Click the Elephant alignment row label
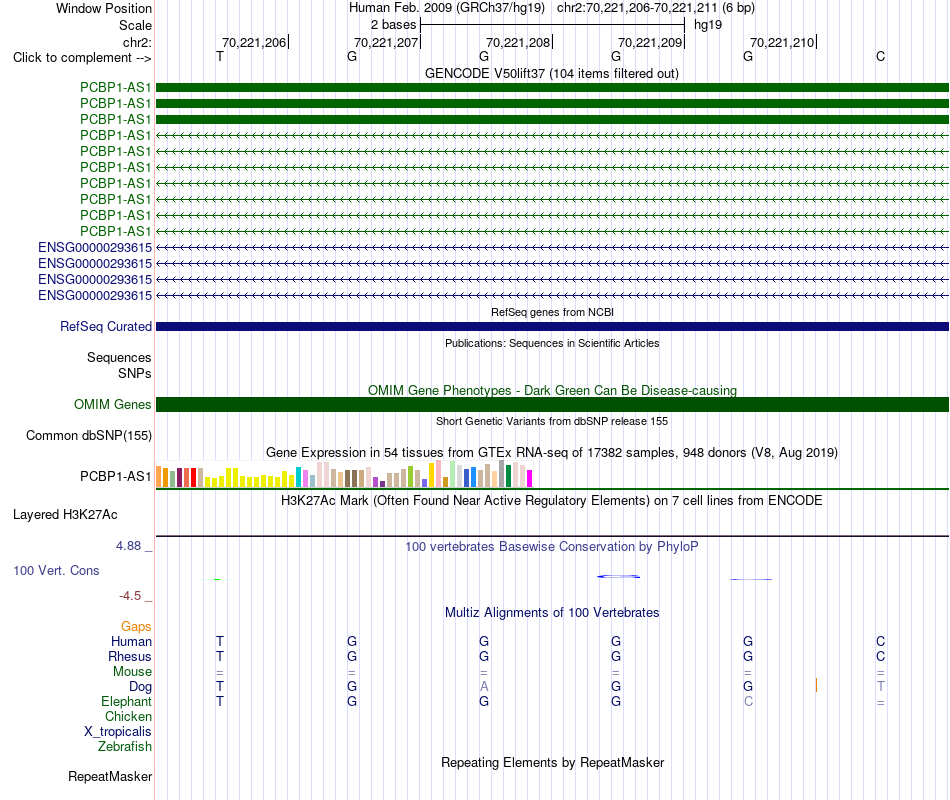The image size is (950, 800). 126,701
